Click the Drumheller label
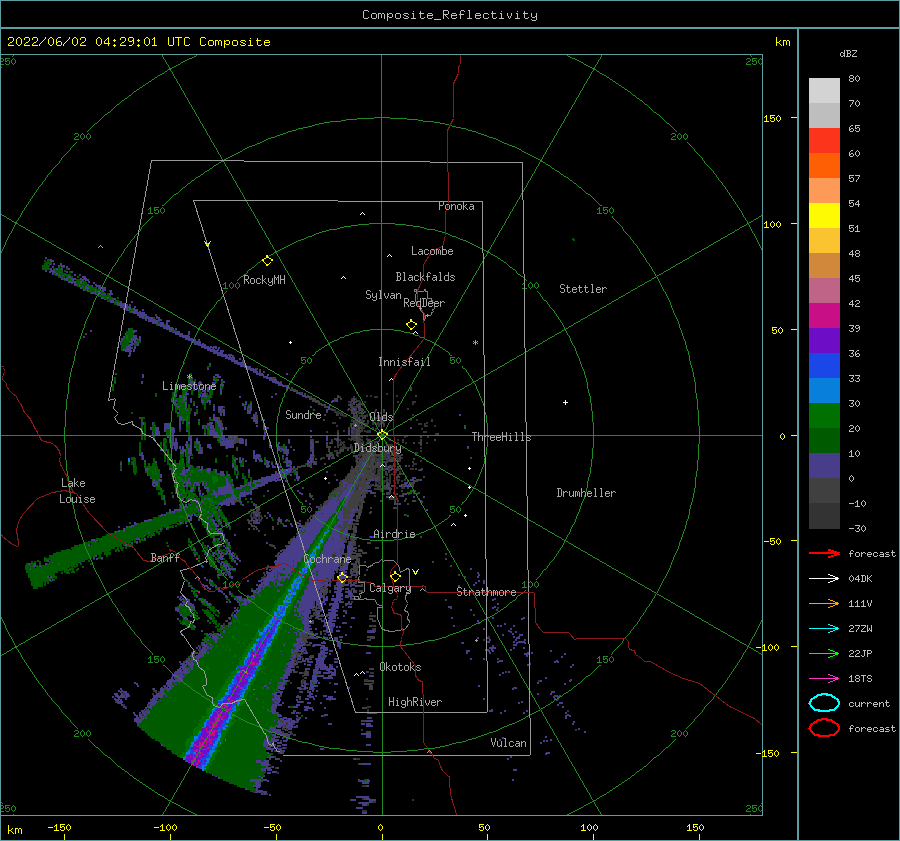Viewport: 900px width, 841px height. (586, 493)
